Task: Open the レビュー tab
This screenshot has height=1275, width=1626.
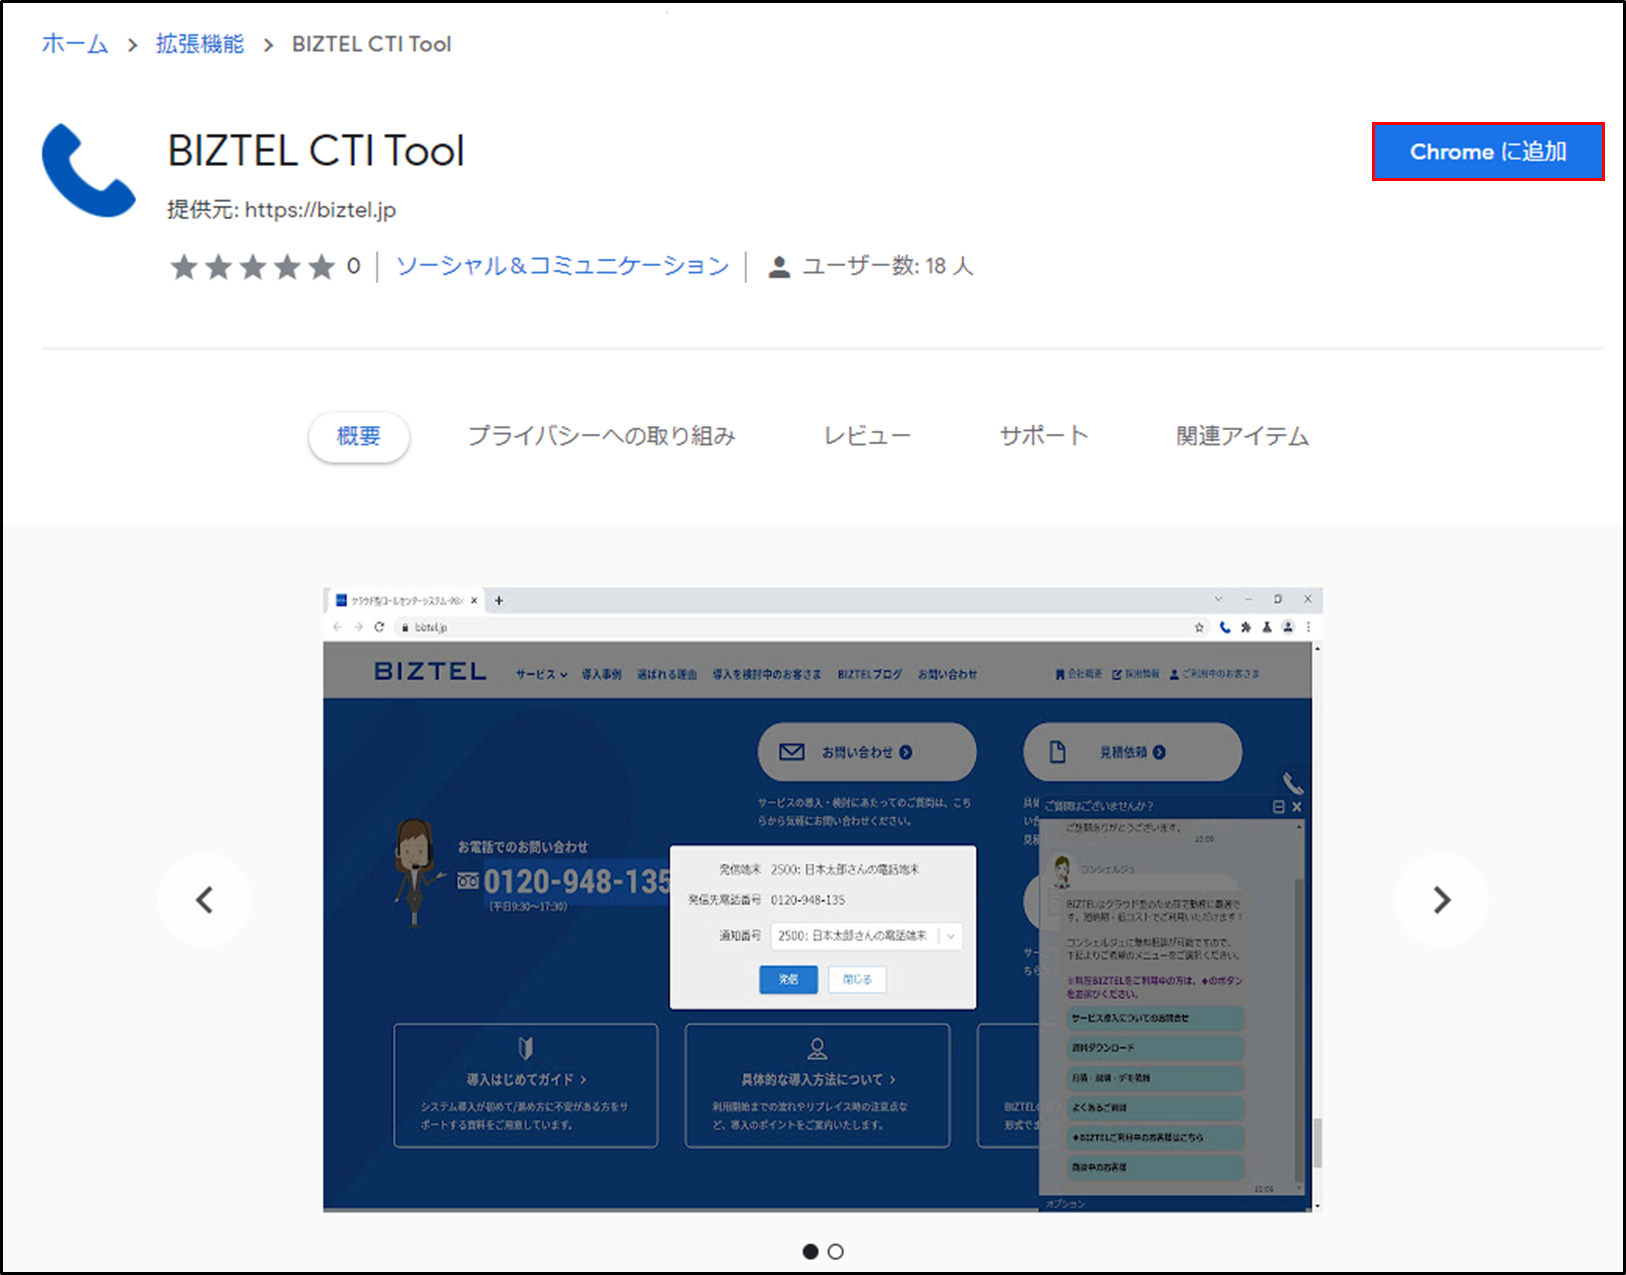Action: (x=867, y=436)
